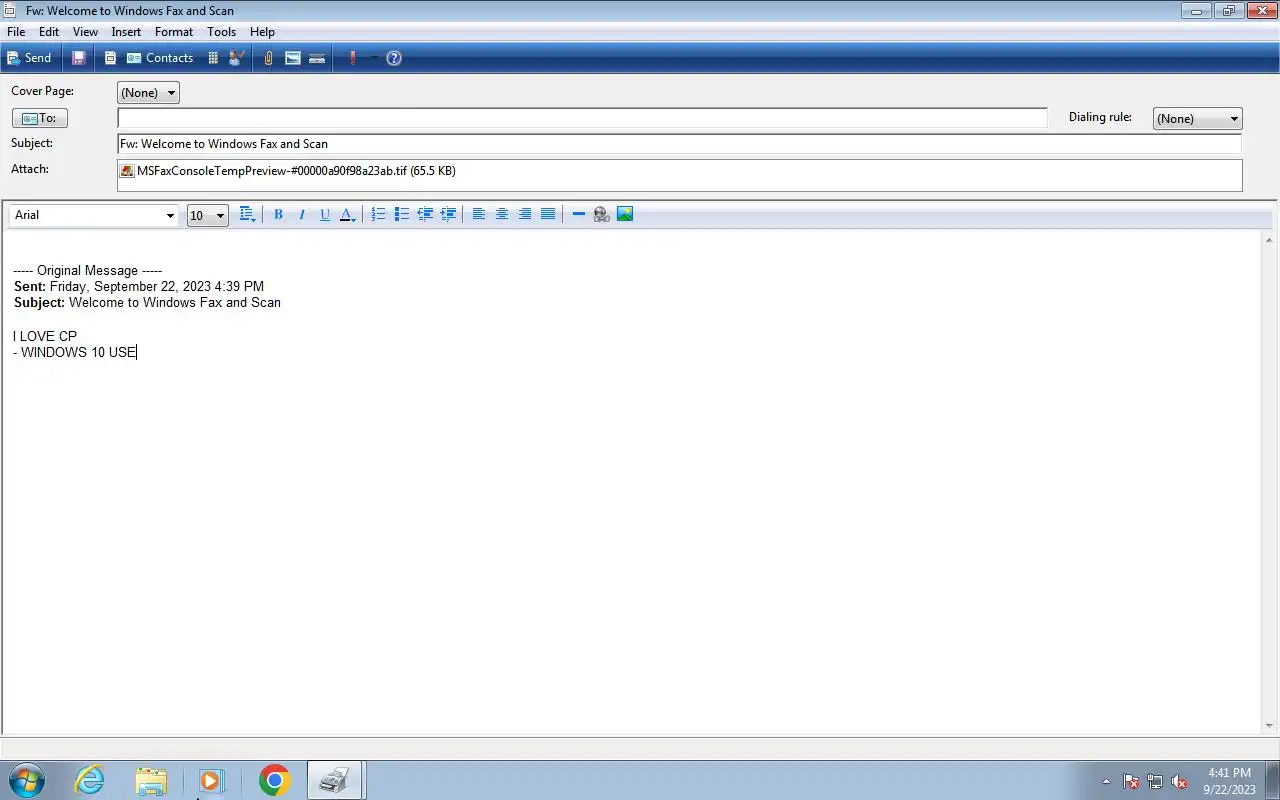Select the MSFaxConsoleTempPreview tif attachment

point(288,171)
